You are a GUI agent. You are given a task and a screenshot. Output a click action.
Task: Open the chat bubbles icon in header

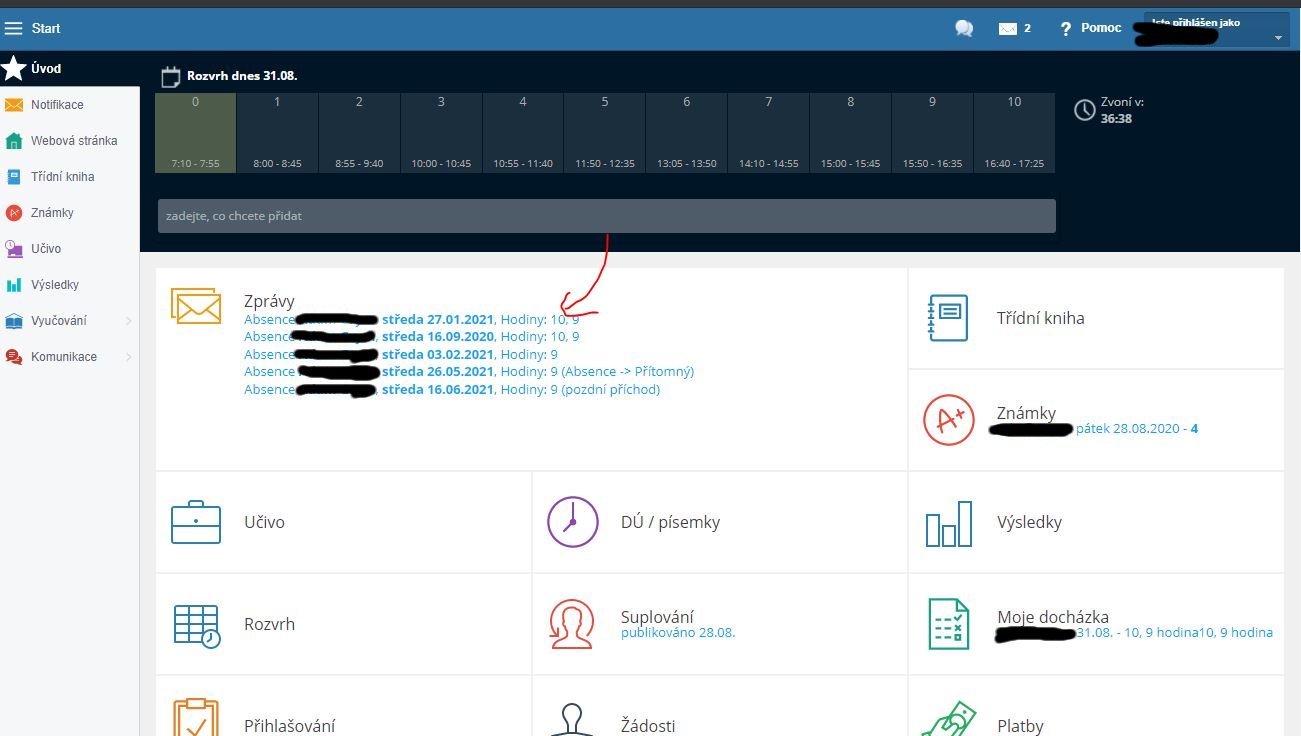[964, 28]
